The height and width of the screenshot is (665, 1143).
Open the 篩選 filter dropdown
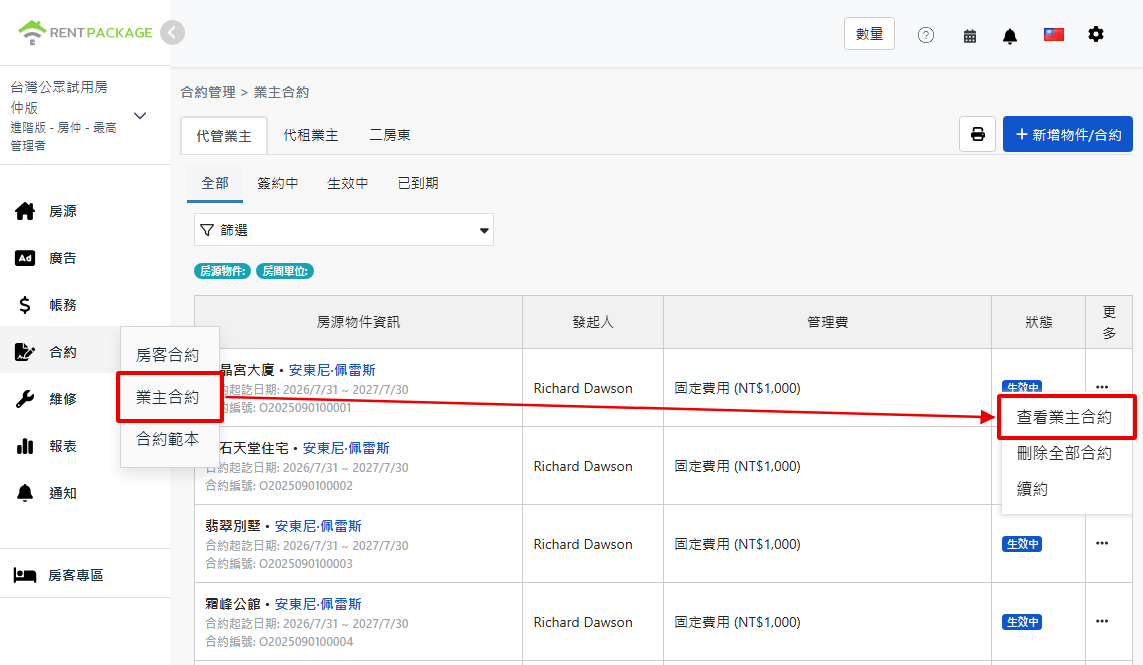(x=343, y=230)
